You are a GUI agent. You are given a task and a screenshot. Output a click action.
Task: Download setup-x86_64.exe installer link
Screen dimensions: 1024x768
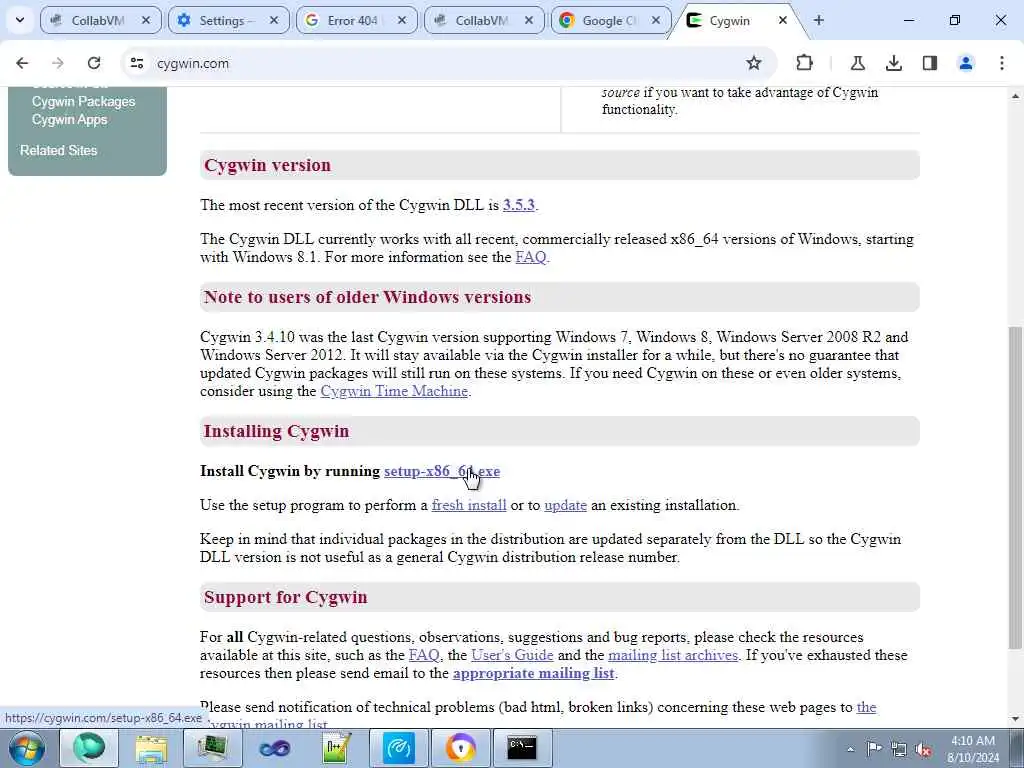442,472
